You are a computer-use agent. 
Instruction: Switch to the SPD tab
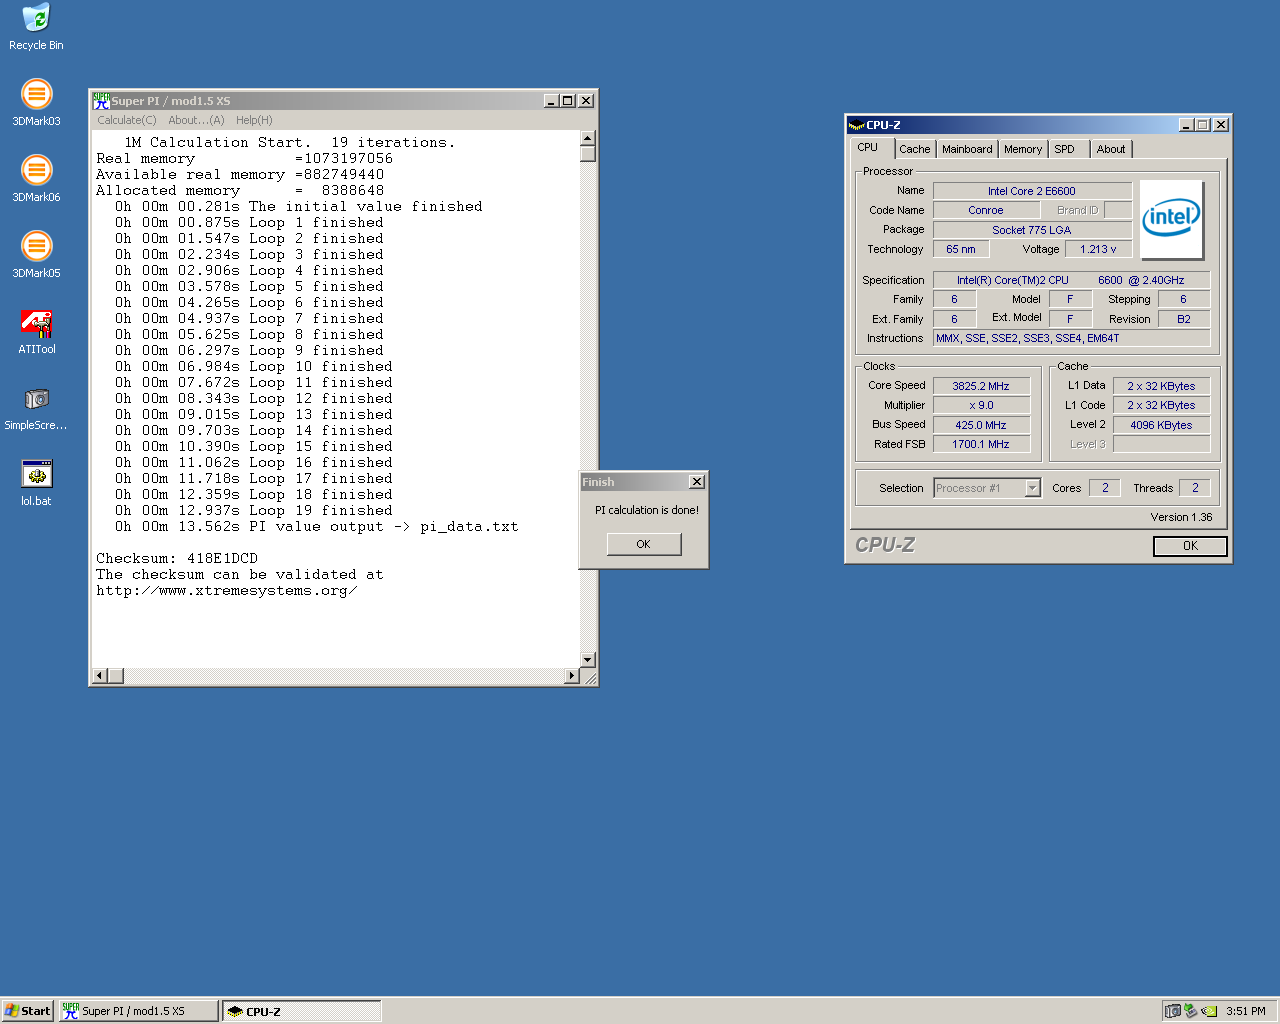click(1064, 149)
